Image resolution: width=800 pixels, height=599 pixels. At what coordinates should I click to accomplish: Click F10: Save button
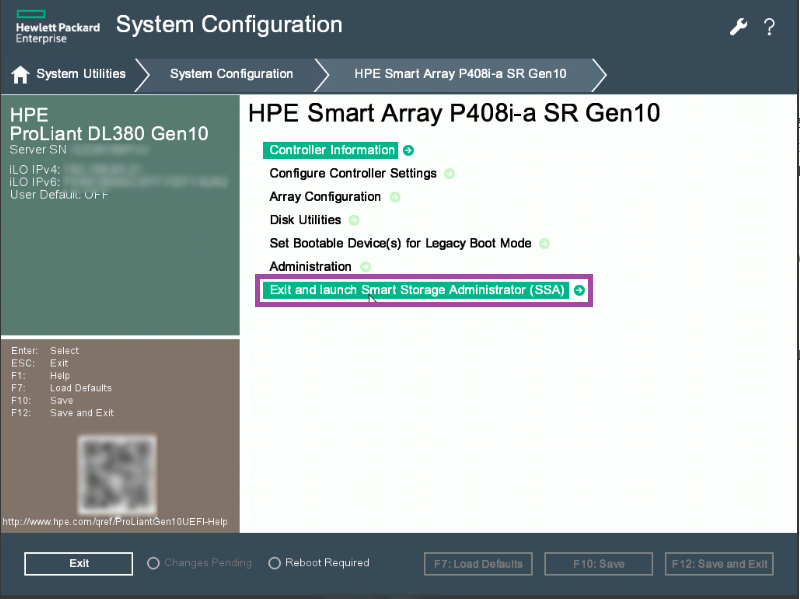point(598,564)
